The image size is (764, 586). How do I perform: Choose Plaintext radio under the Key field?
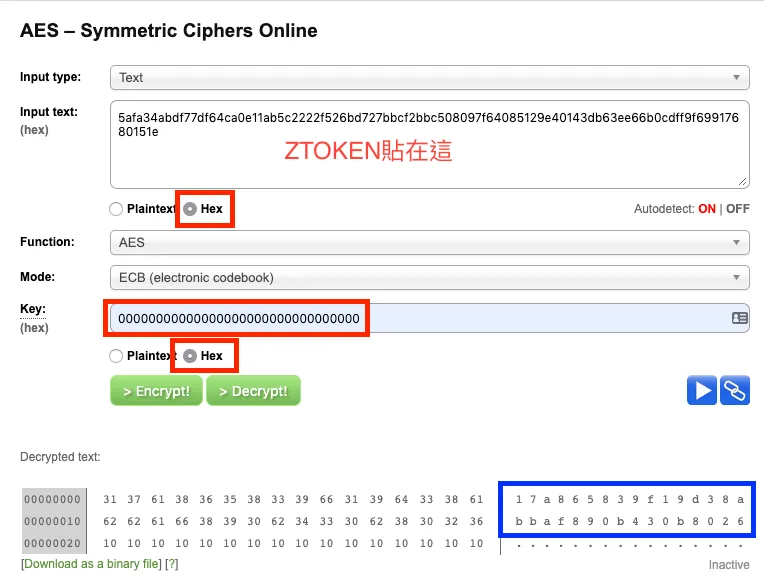tap(116, 355)
